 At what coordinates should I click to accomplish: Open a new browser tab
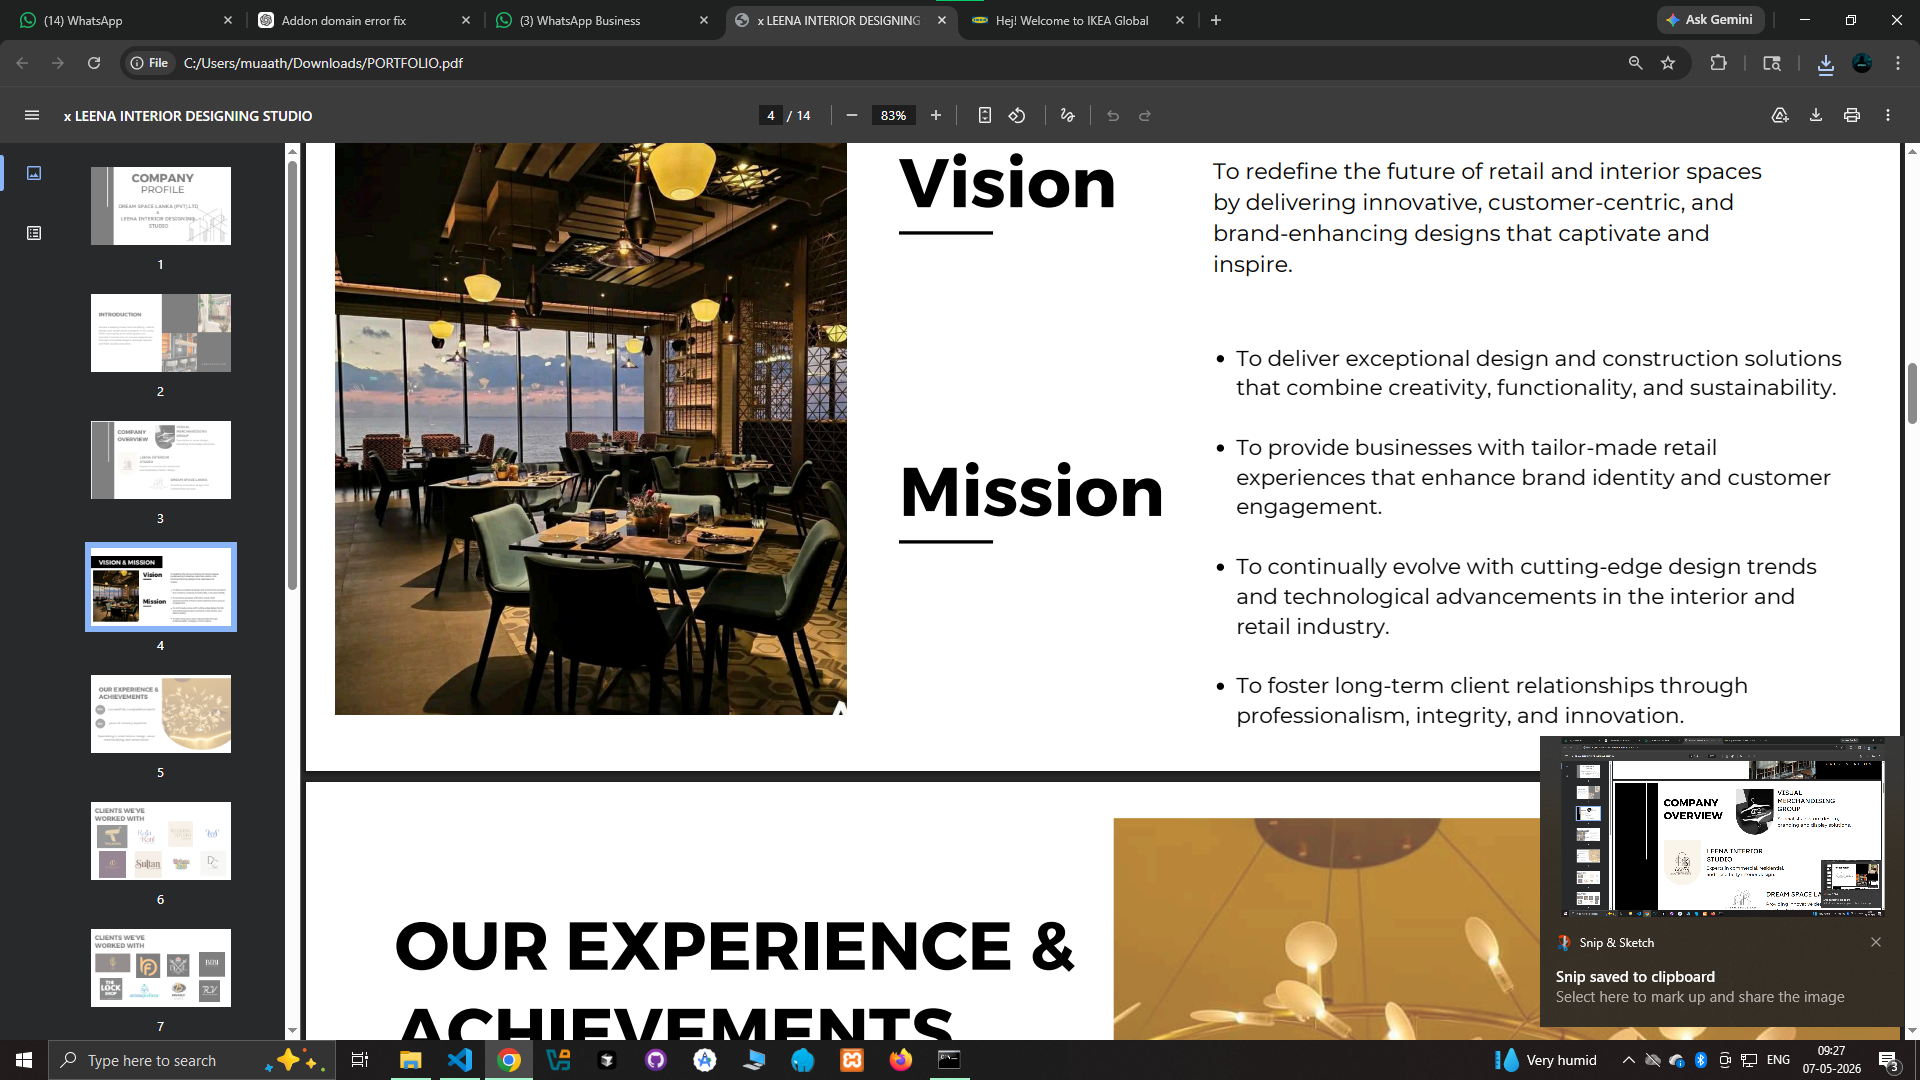[1216, 20]
